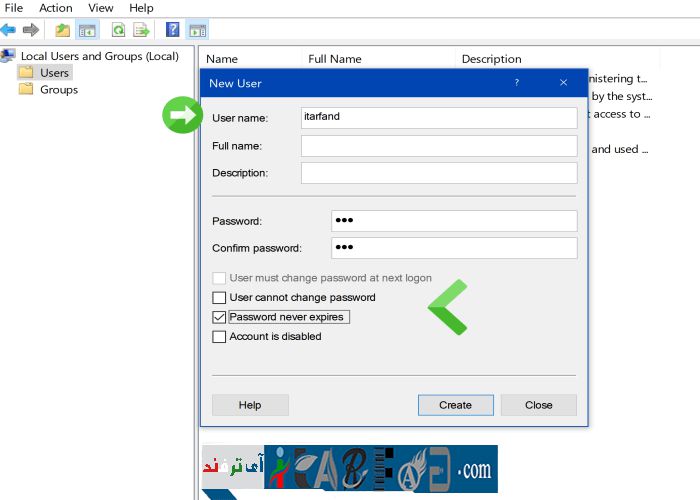Image resolution: width=700 pixels, height=500 pixels.
Task: Click the Full name input field
Action: (439, 146)
